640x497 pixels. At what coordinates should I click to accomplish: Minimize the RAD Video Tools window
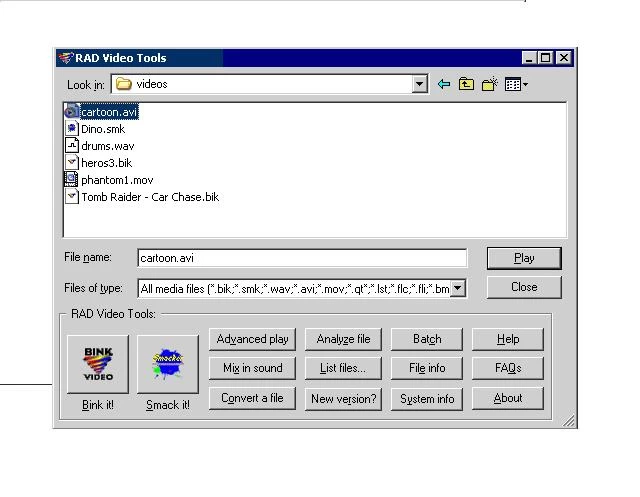[529, 58]
